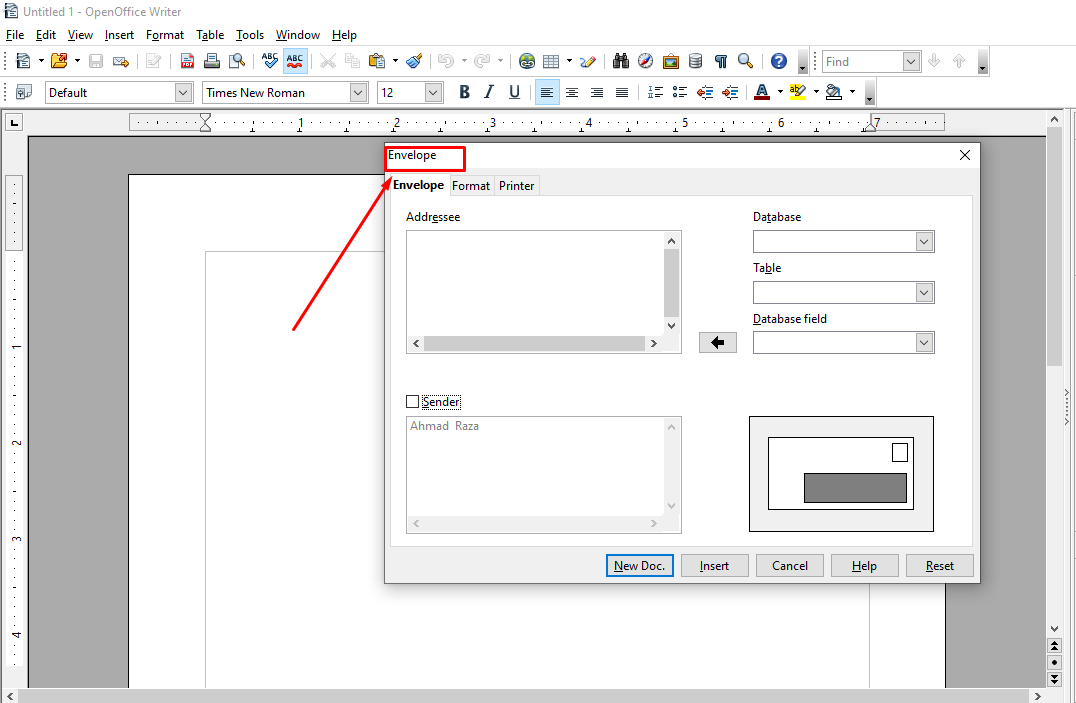Toggle AutoSpellcheck icon

coord(295,61)
